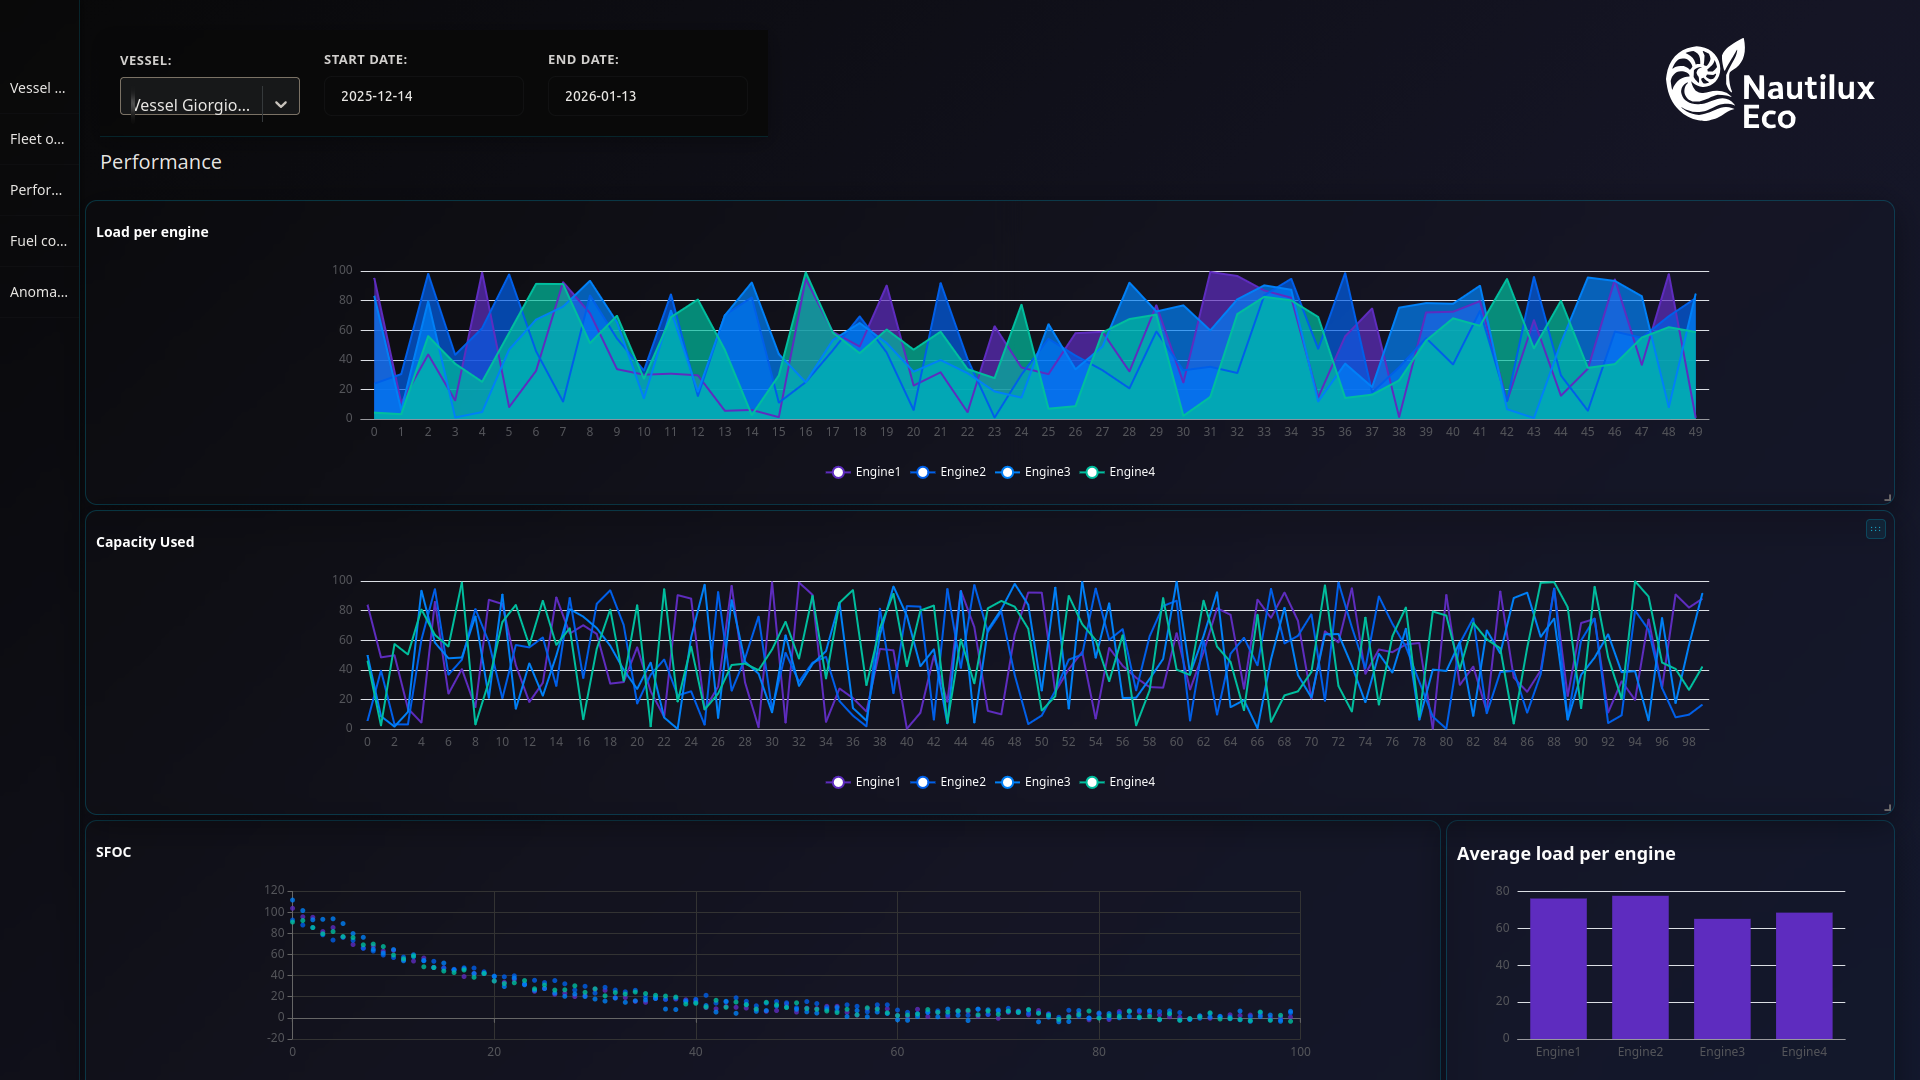Click the Nautilux Eco logo
Screen dimensions: 1920x1080
[x=1770, y=84]
